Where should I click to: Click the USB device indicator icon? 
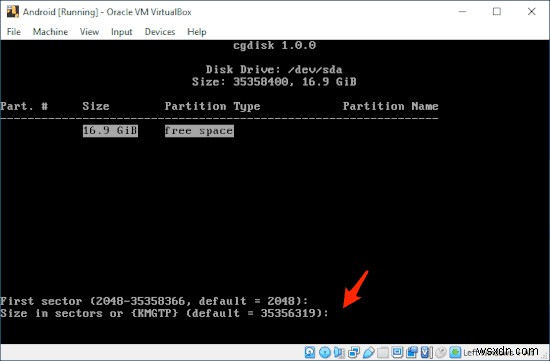pos(368,352)
